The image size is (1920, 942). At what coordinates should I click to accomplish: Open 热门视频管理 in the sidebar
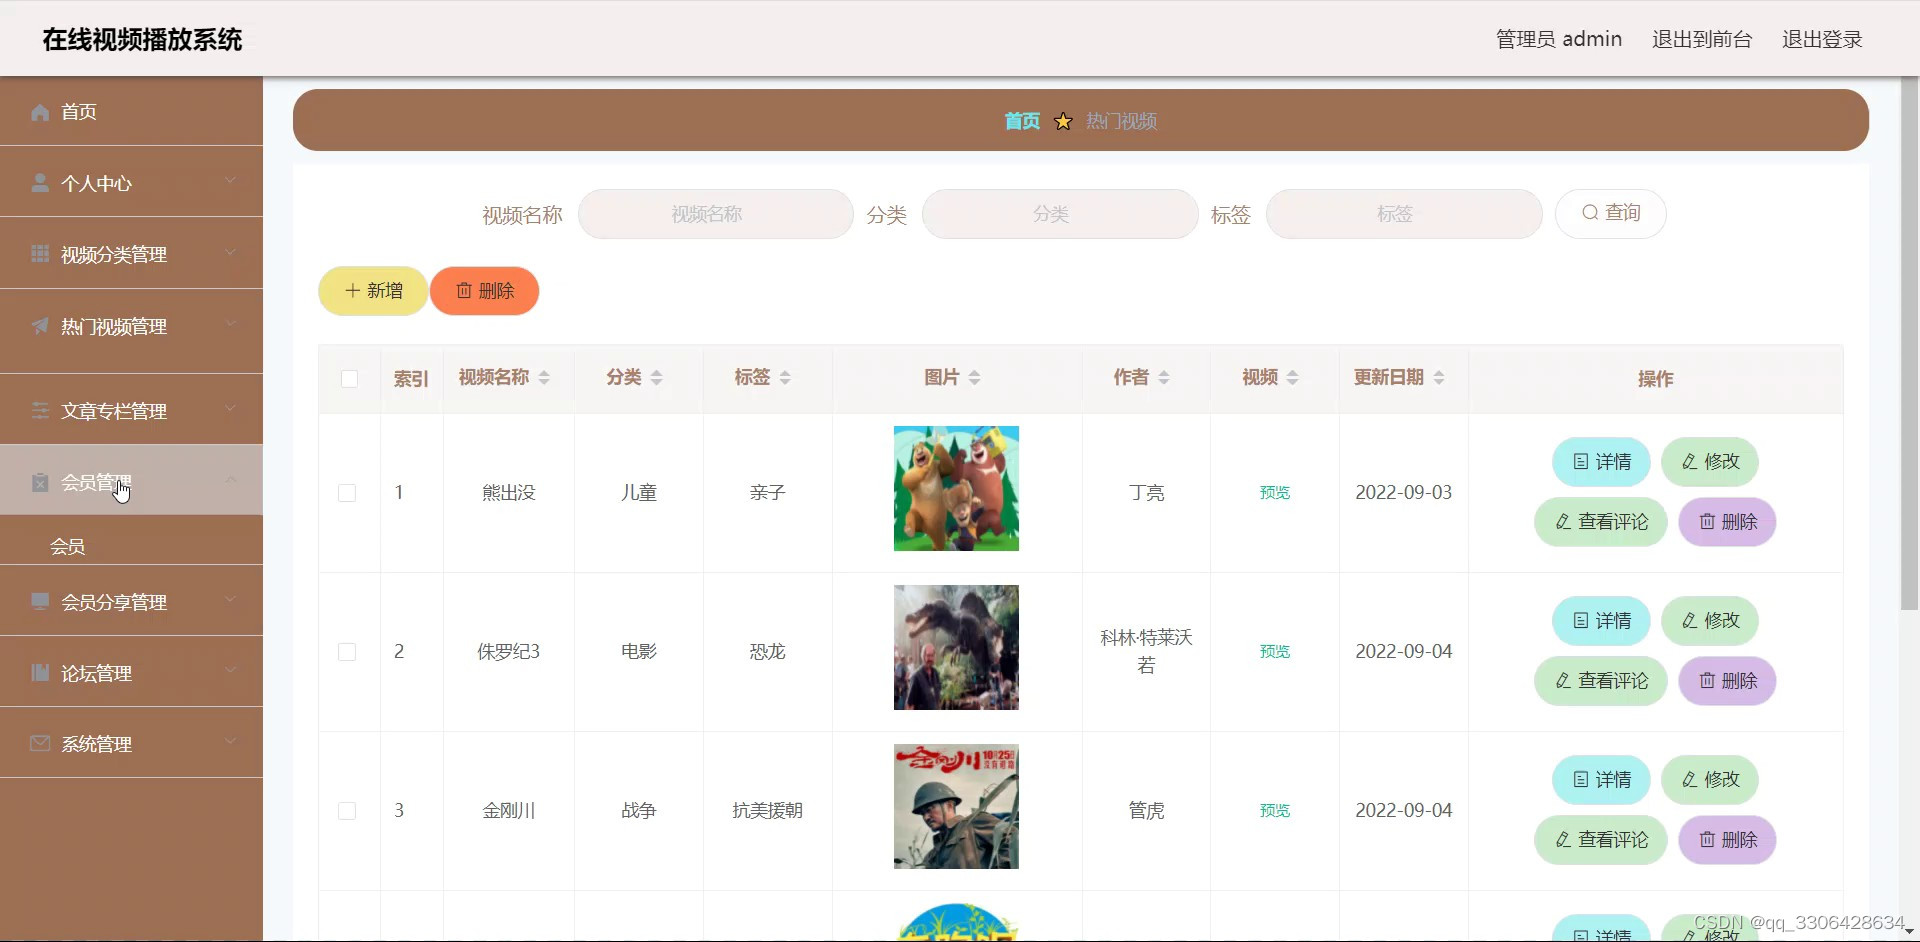click(x=131, y=326)
